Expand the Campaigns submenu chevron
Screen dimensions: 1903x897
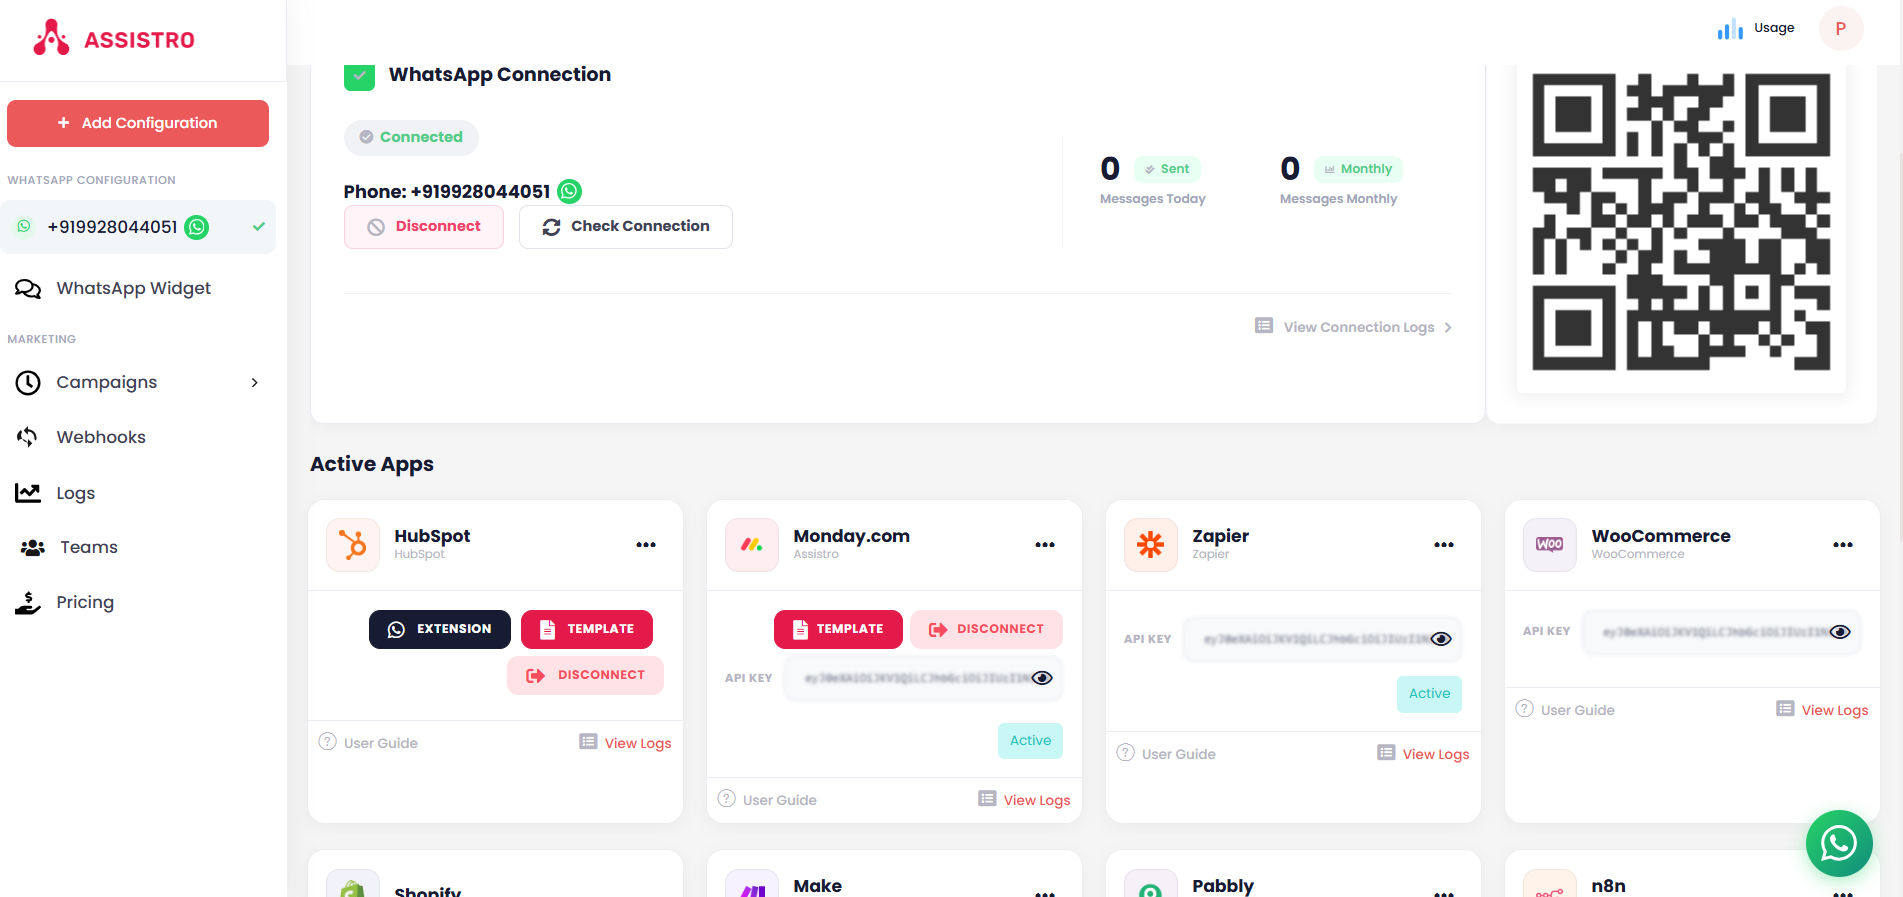255,383
